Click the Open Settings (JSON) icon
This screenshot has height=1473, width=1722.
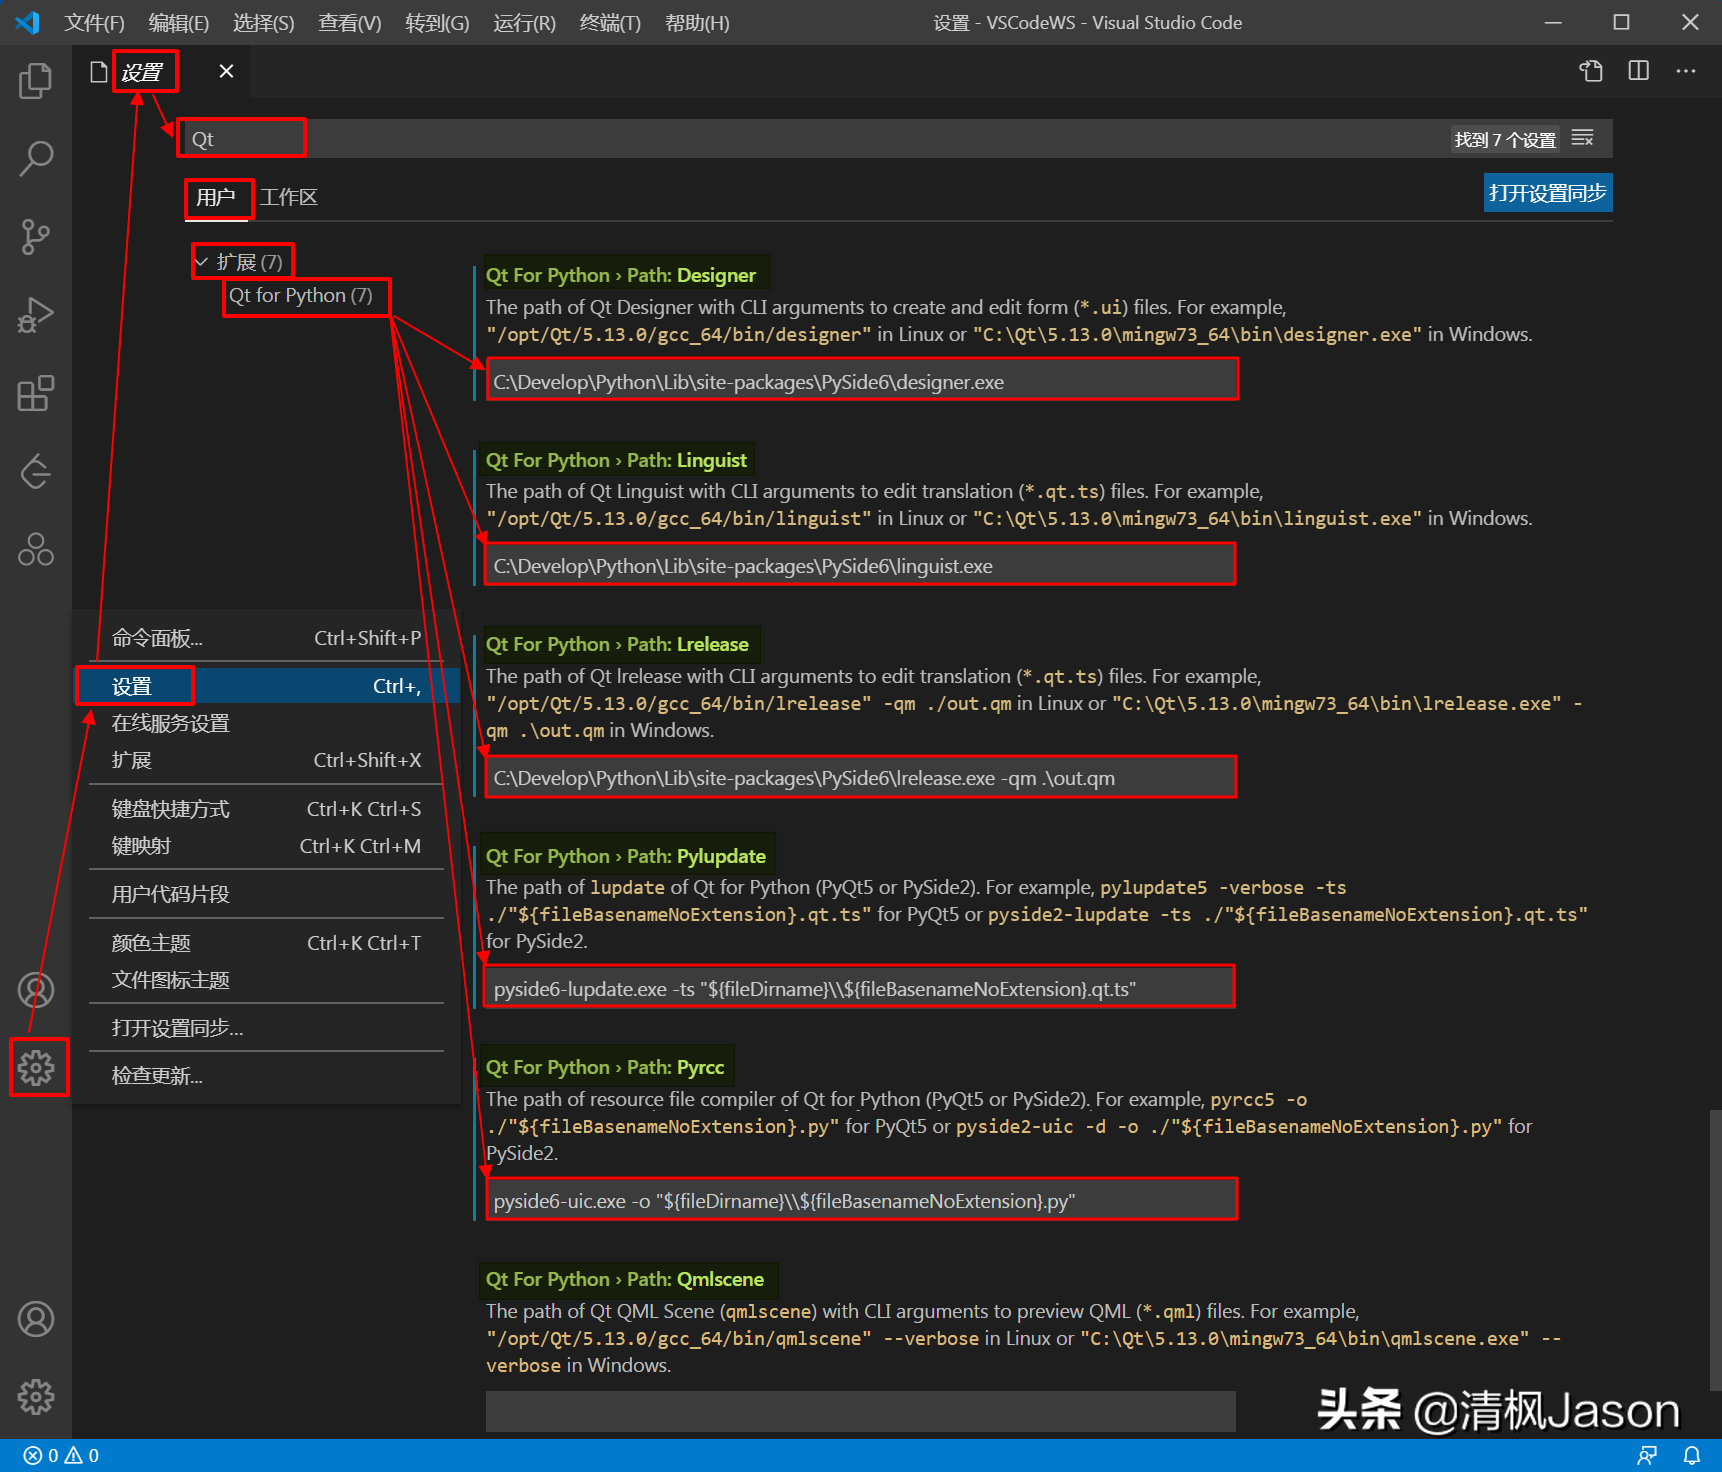point(1590,71)
